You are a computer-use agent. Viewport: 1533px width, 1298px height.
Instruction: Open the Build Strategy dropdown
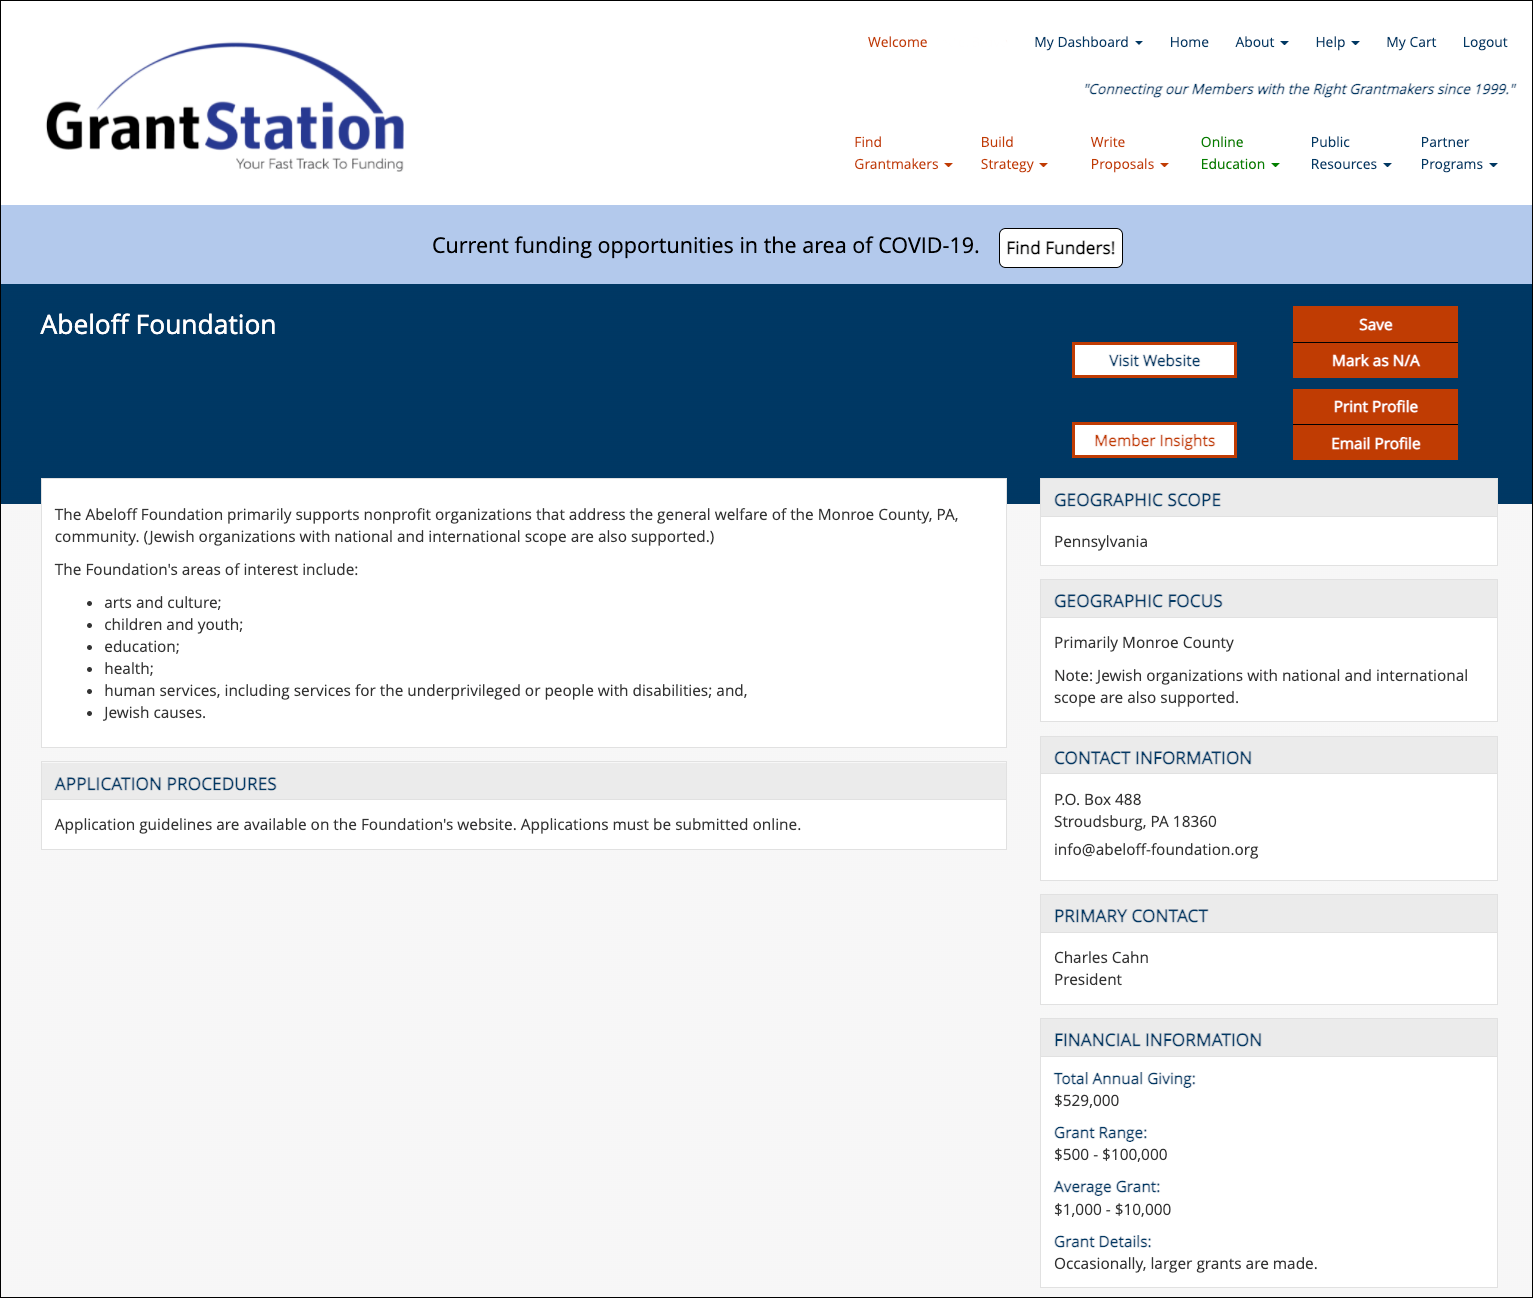[x=1013, y=153]
